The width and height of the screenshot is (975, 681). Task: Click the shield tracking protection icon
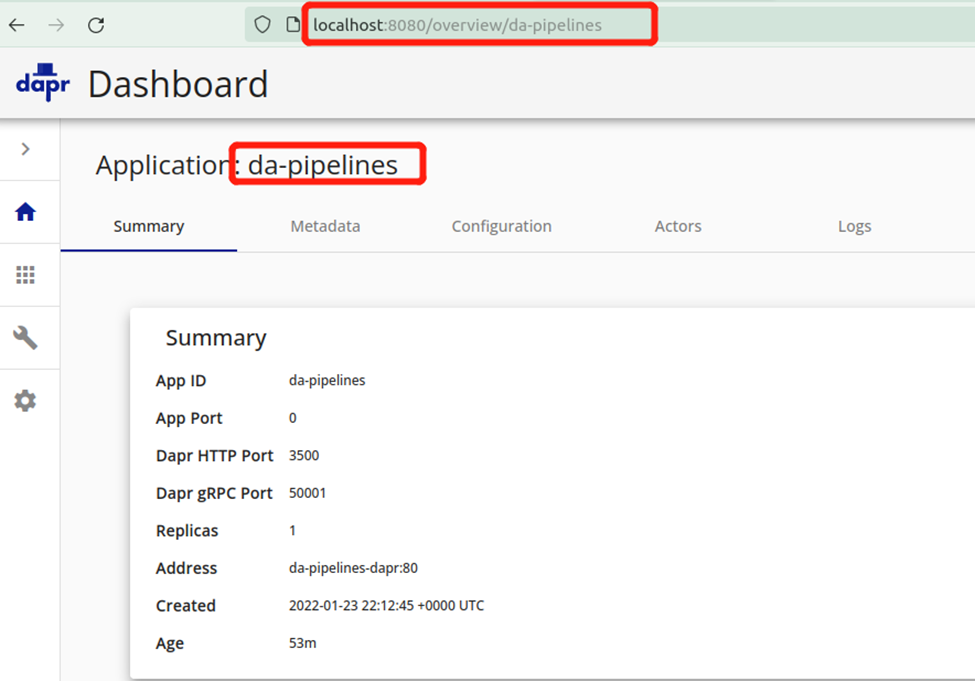[x=262, y=25]
